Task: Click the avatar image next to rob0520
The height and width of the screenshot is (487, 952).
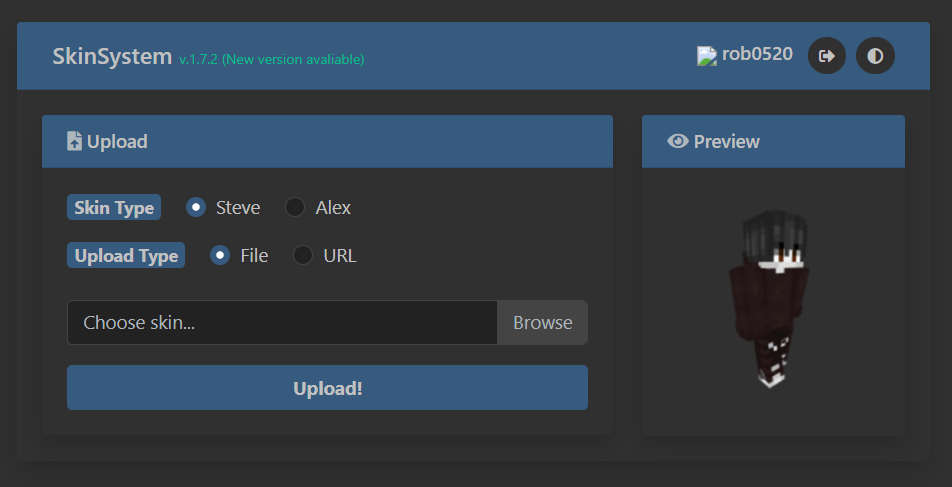Action: click(x=707, y=56)
